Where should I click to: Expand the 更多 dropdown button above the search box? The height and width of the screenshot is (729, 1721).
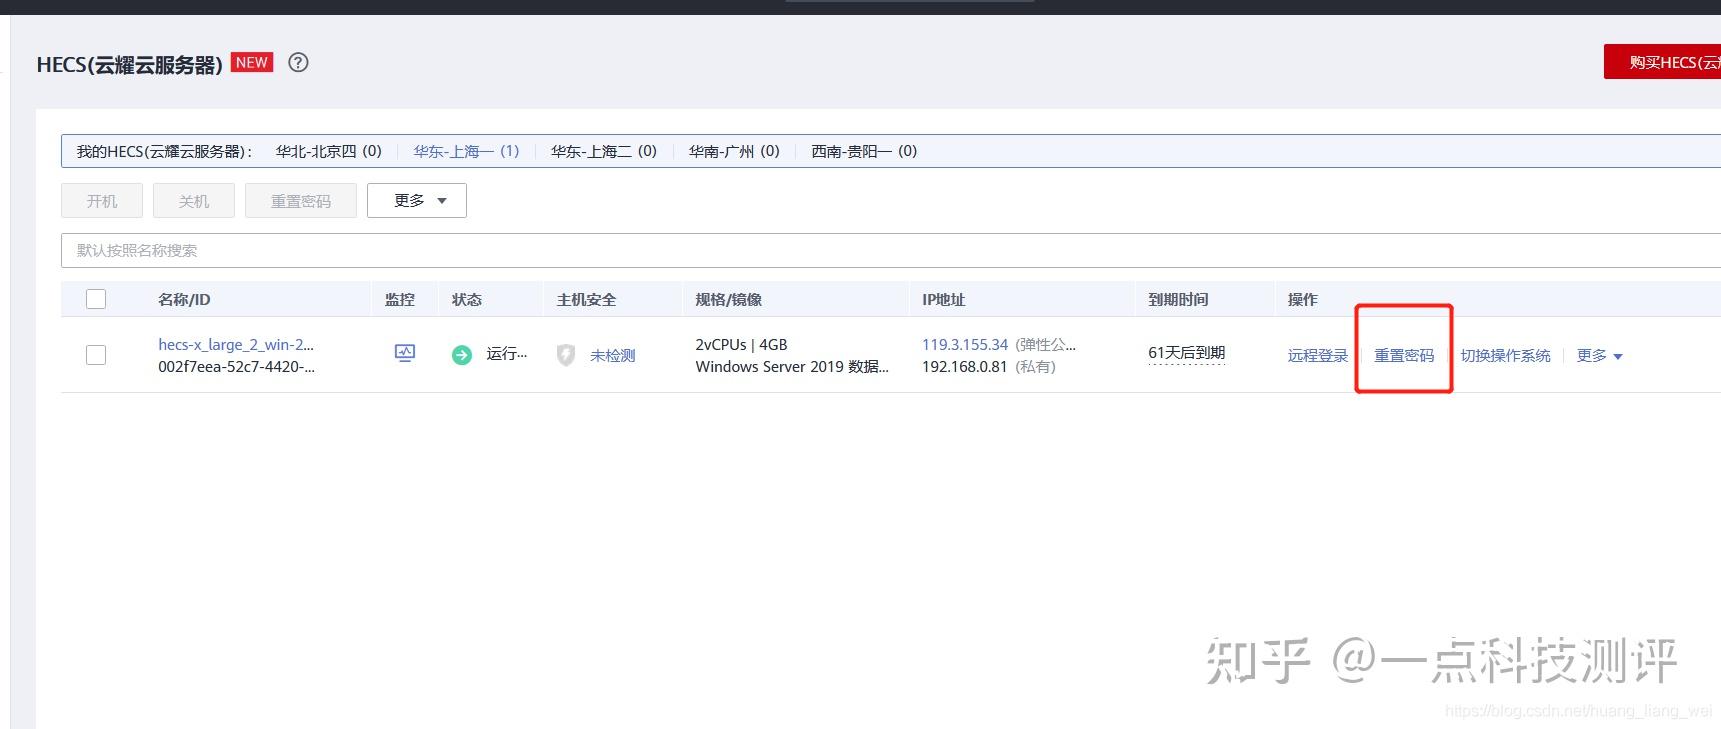[417, 201]
